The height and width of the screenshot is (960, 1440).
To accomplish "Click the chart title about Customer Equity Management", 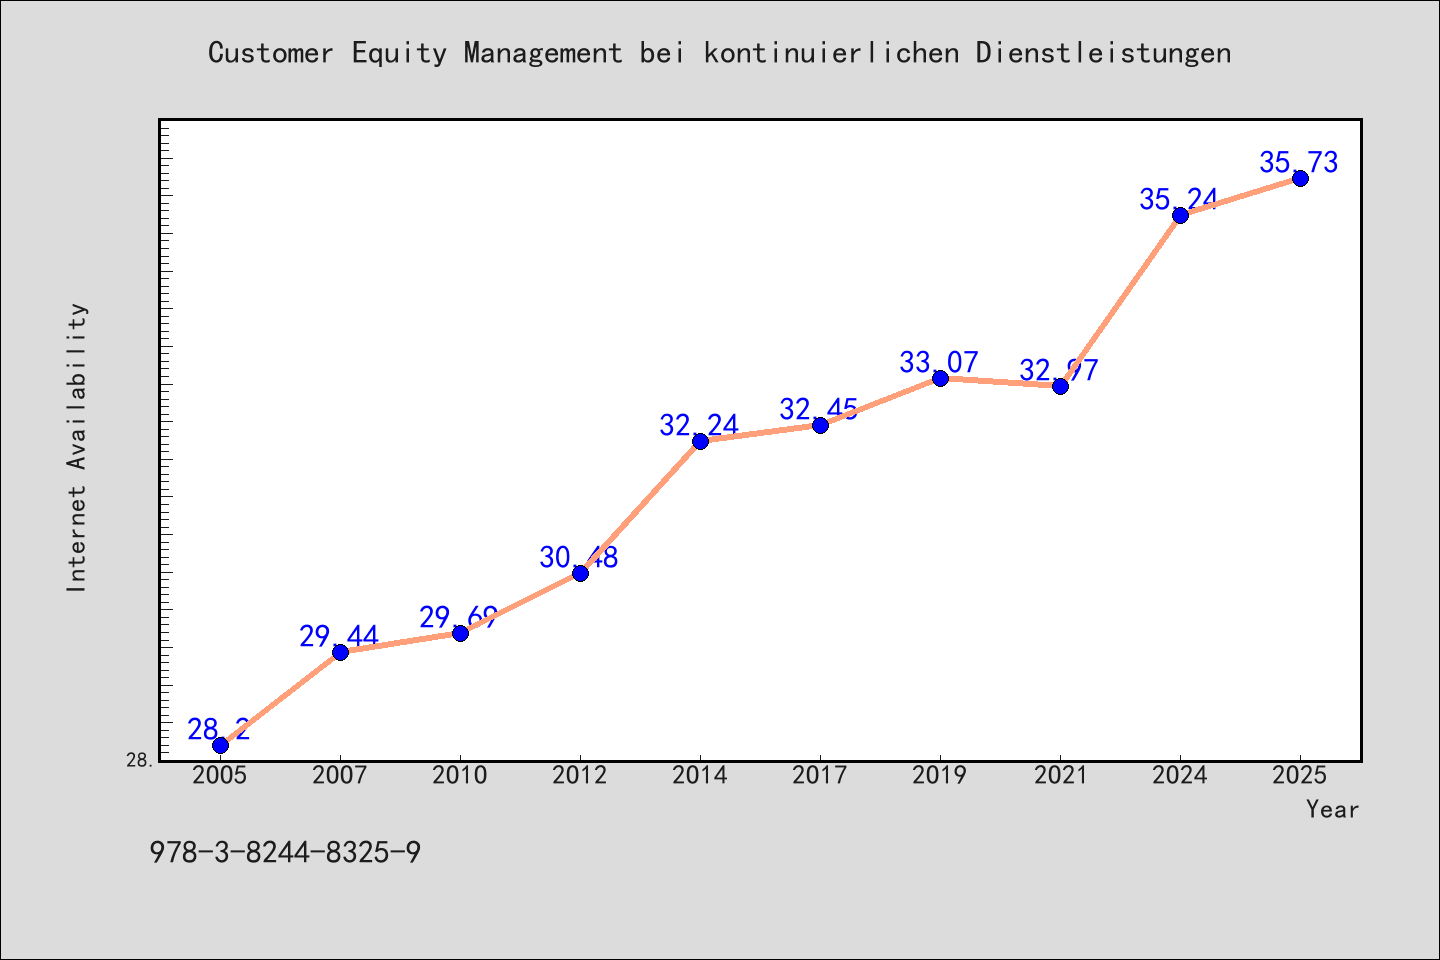I will pos(719,53).
